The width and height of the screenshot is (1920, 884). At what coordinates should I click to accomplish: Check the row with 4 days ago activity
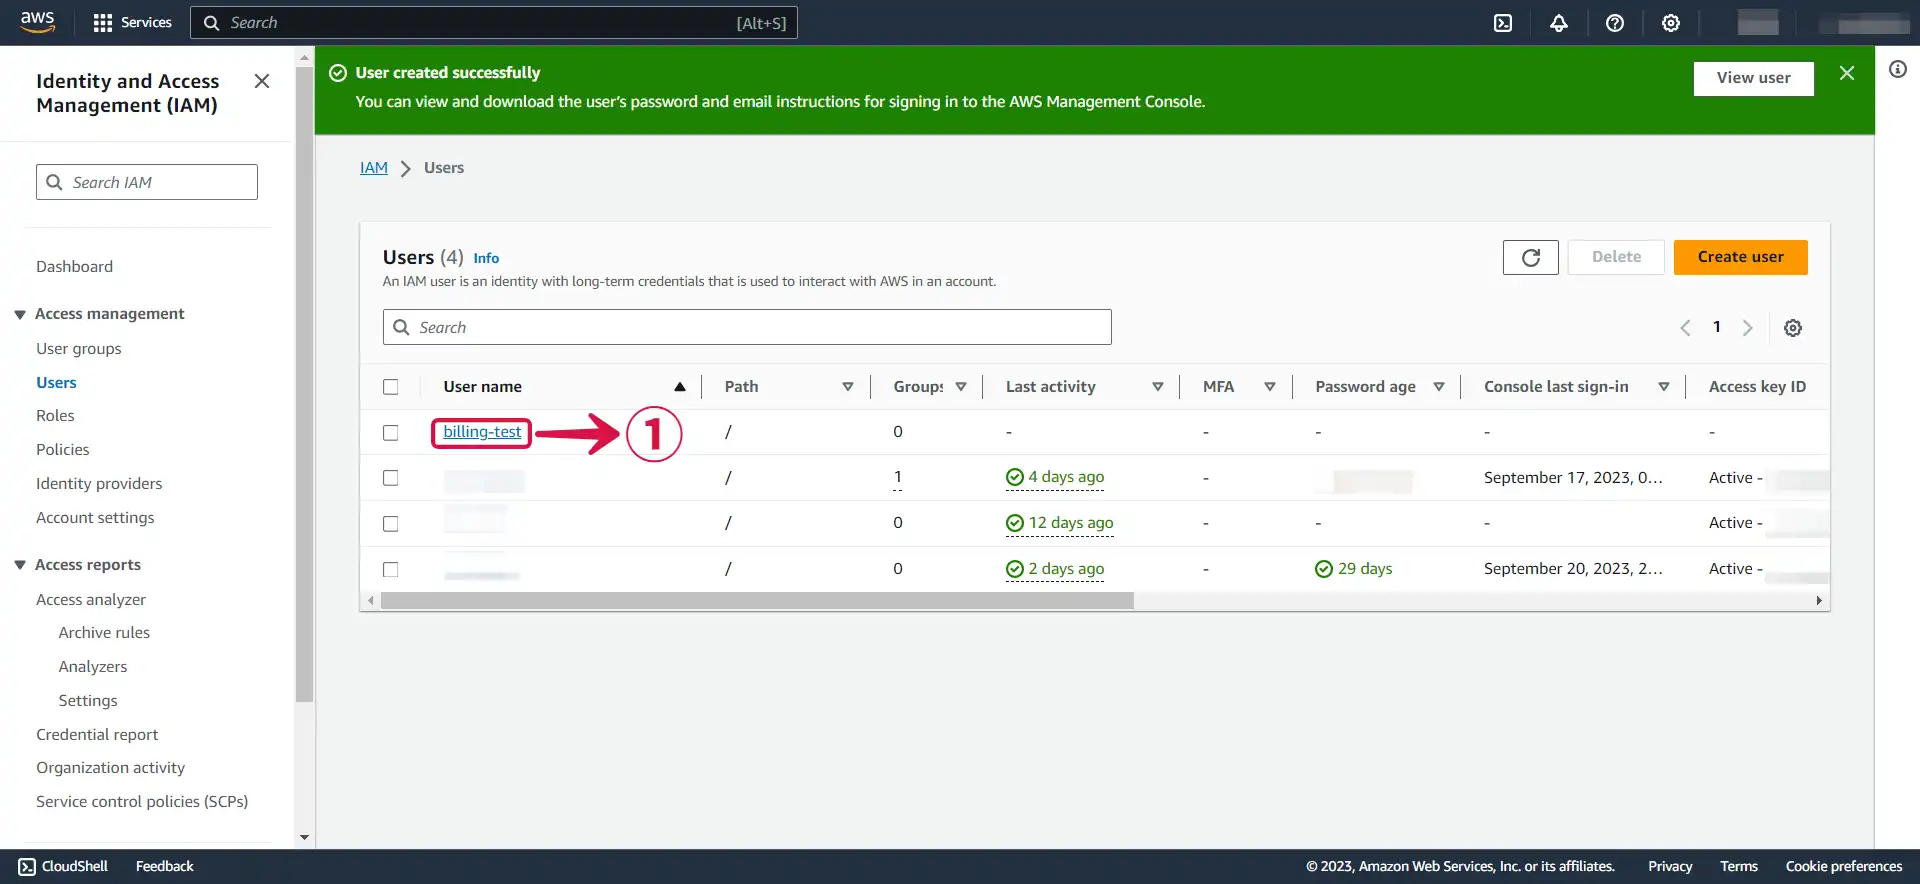[x=391, y=478]
